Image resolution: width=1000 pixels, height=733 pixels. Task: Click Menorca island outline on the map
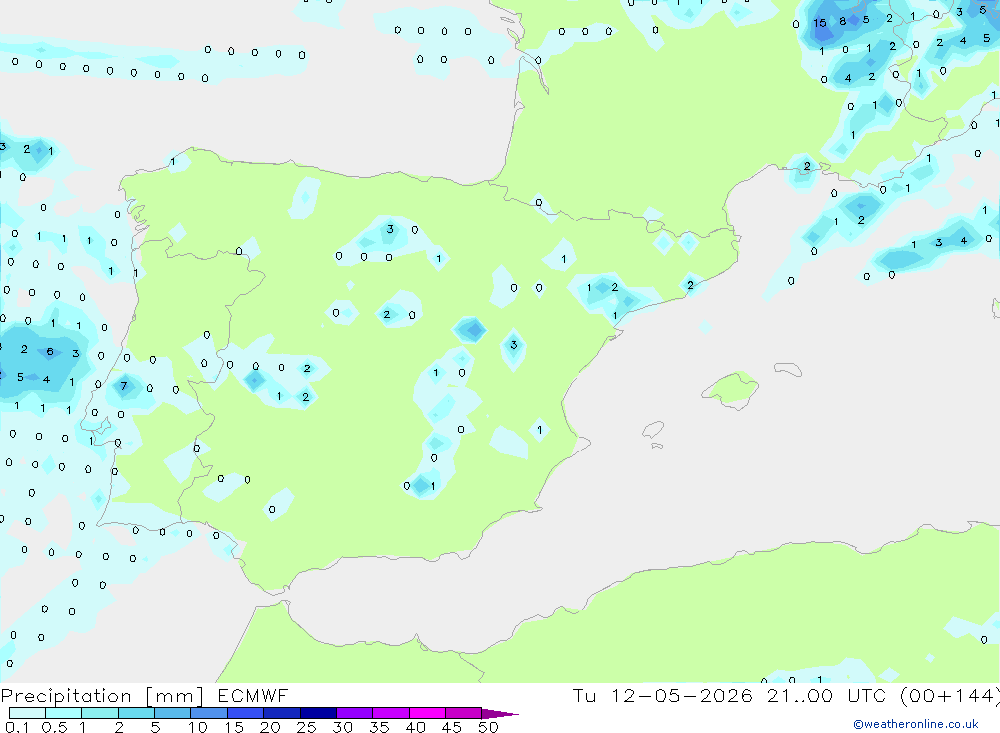pos(788,369)
